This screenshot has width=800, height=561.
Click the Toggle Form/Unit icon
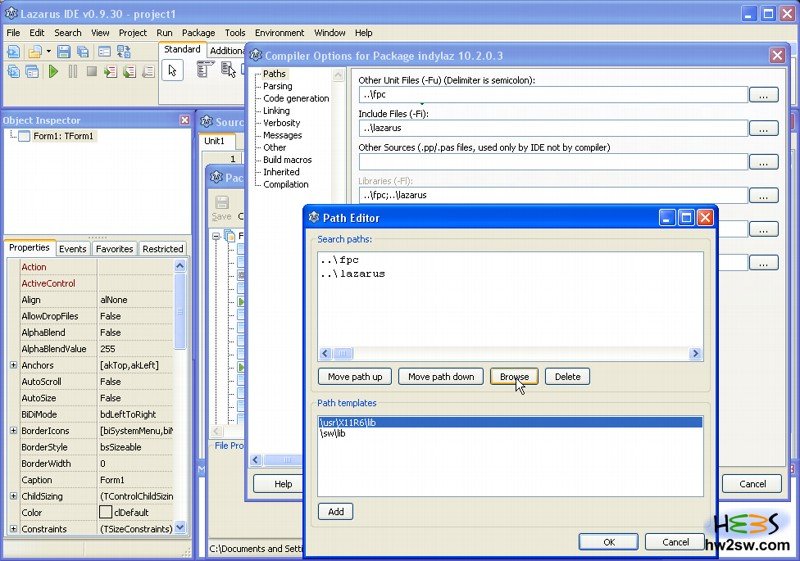click(124, 52)
